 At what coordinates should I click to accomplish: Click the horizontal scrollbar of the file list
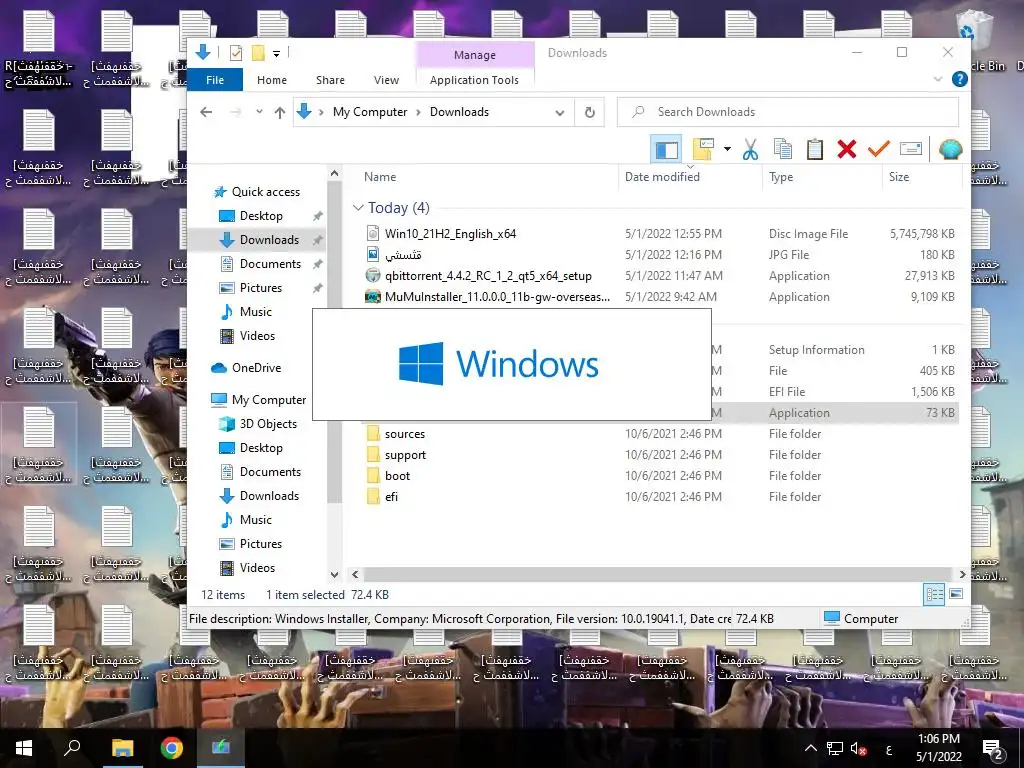pos(658,575)
